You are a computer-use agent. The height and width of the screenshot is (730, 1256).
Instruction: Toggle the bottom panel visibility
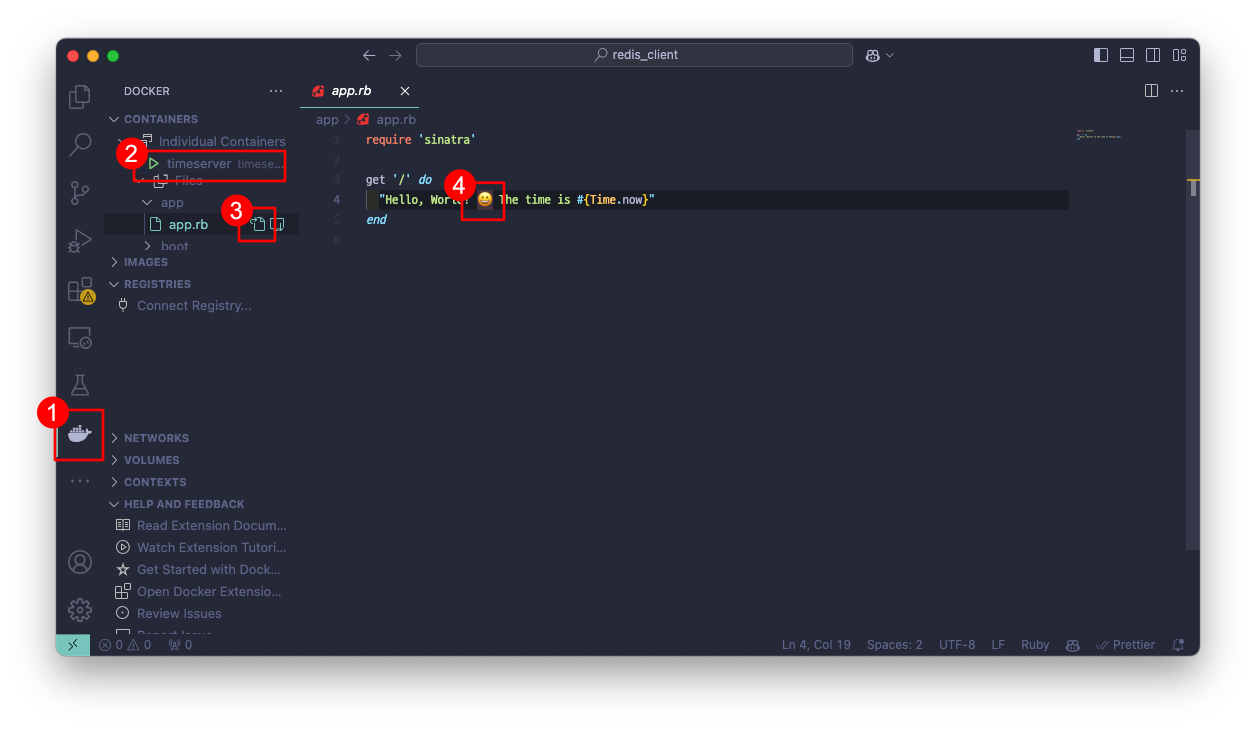[x=1127, y=55]
